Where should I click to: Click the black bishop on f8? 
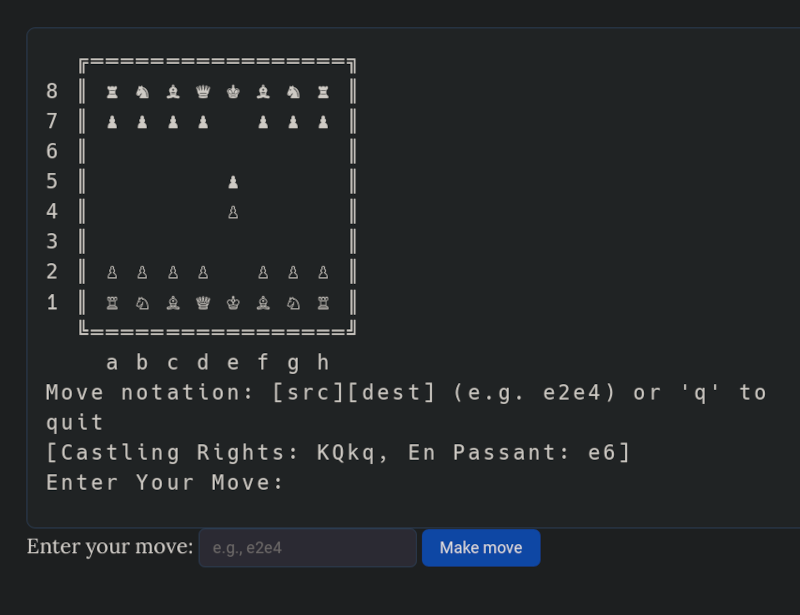(263, 92)
